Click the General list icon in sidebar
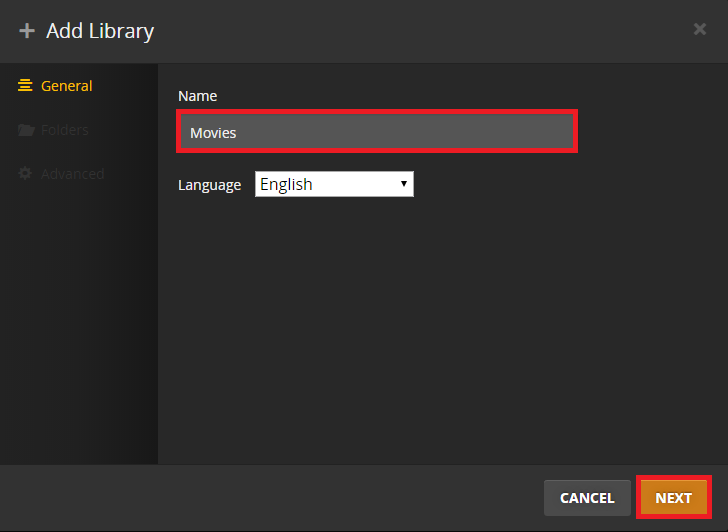This screenshot has width=728, height=532. [x=26, y=86]
